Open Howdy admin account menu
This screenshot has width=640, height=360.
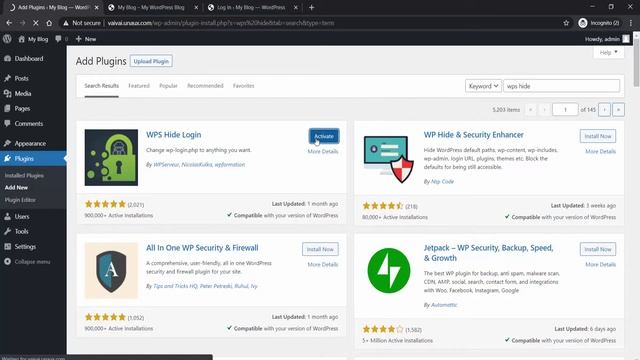pyautogui.click(x=607, y=39)
